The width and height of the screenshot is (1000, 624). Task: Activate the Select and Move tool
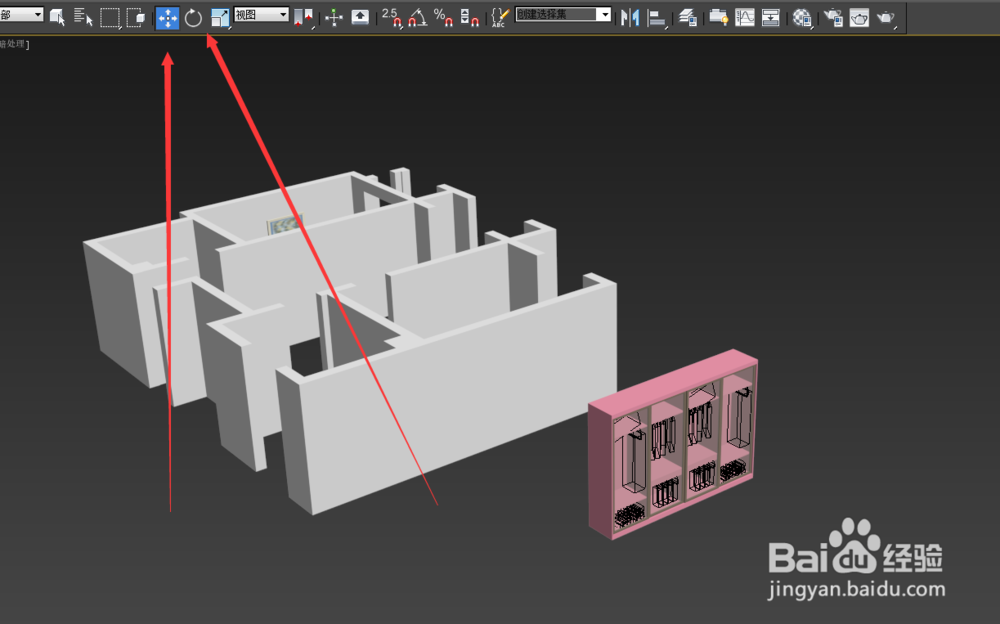point(167,18)
